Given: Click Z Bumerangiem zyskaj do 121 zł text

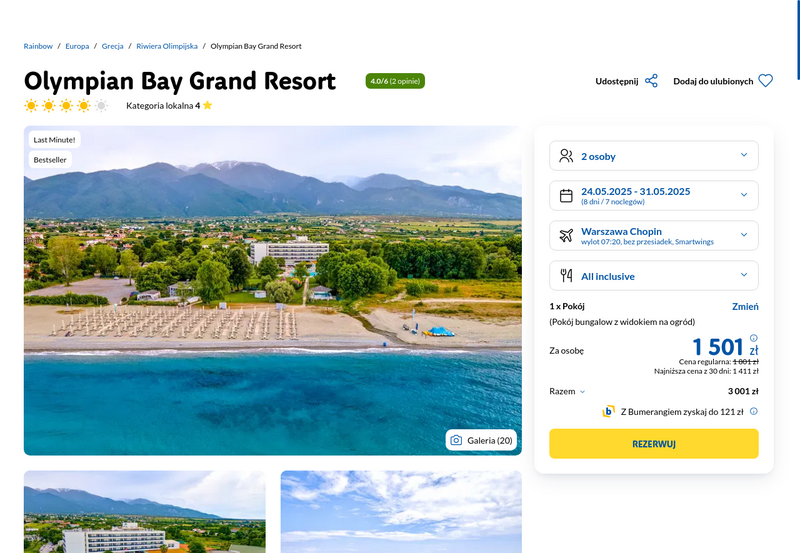Looking at the screenshot, I should tap(682, 412).
